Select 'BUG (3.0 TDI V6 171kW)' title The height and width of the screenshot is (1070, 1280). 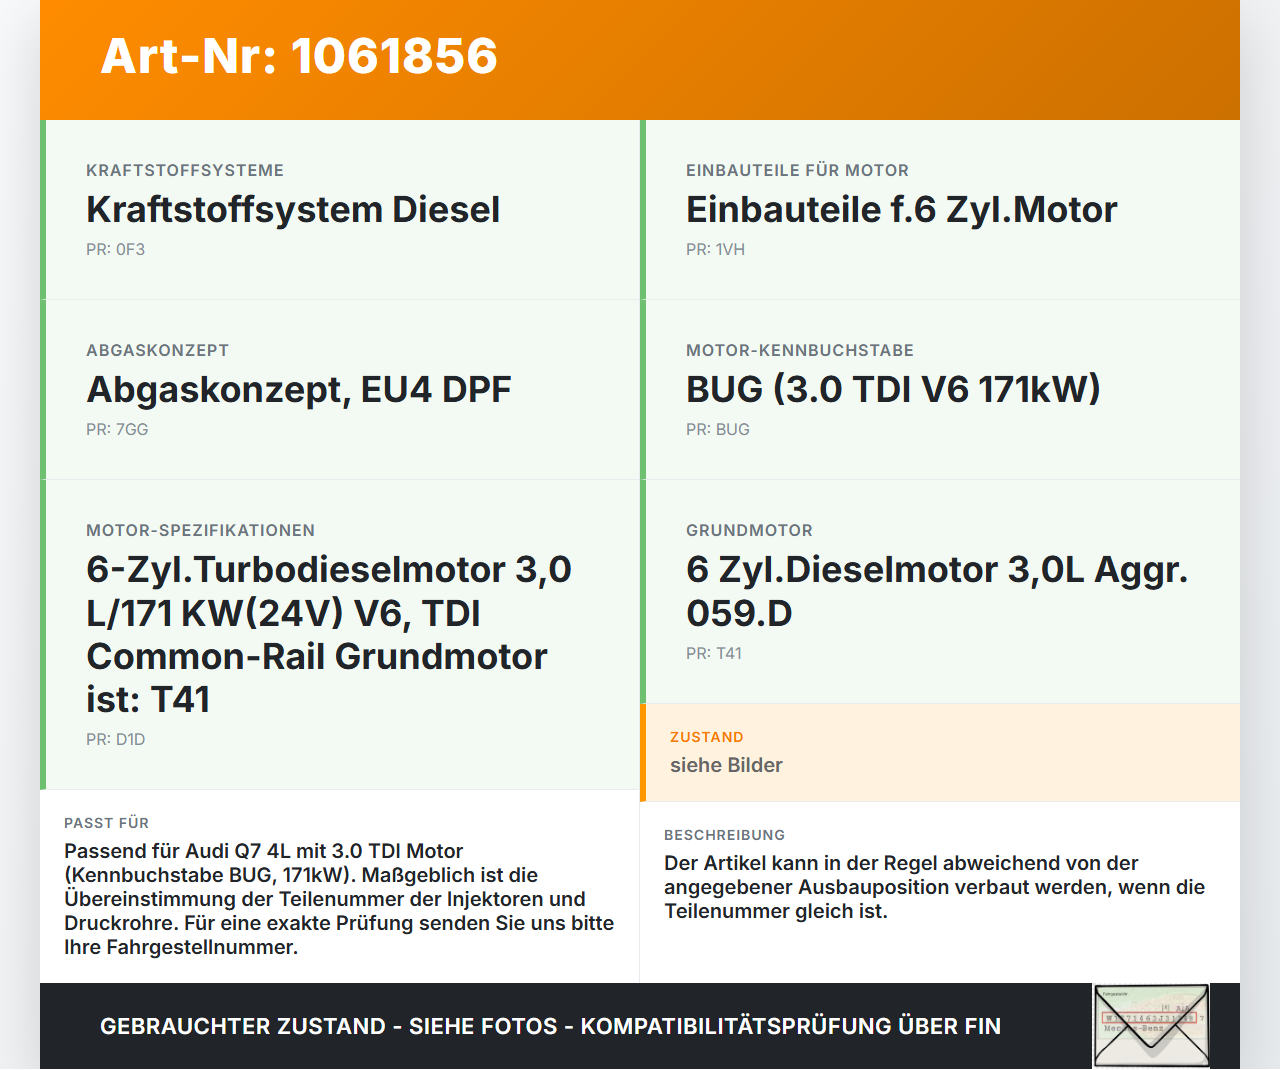(x=893, y=389)
